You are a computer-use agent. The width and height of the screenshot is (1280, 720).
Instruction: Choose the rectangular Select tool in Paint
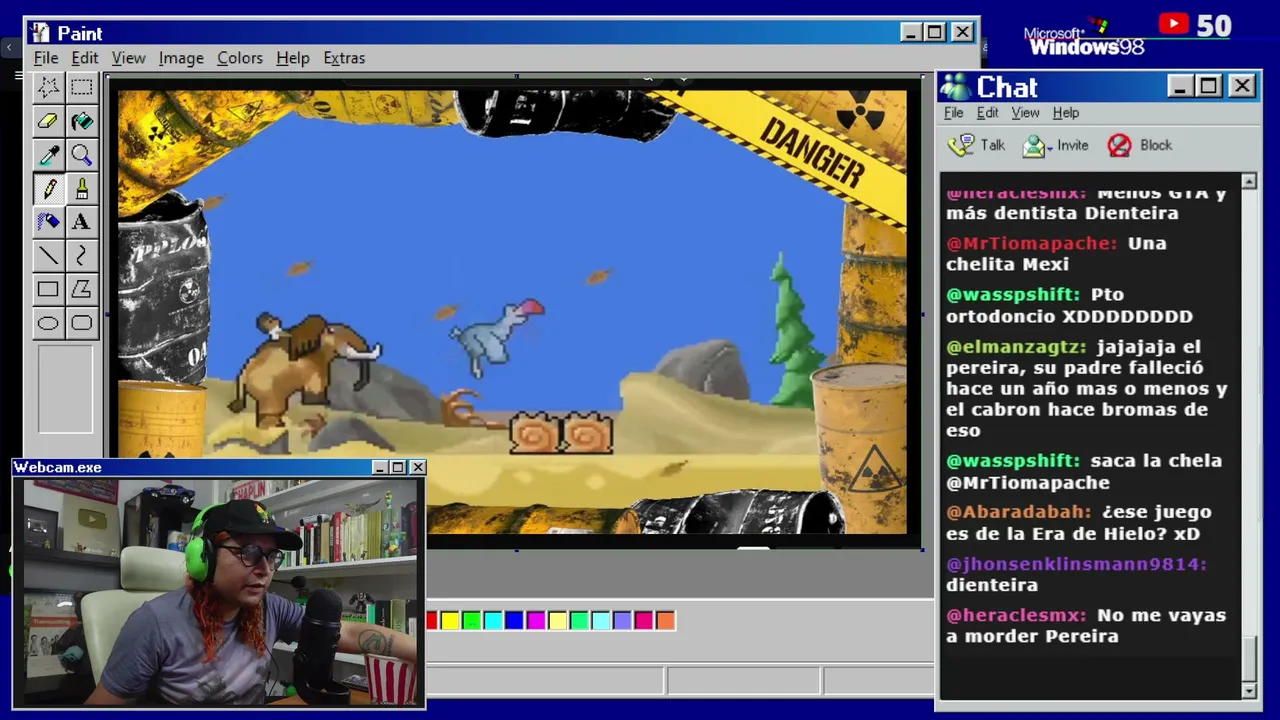pos(81,87)
